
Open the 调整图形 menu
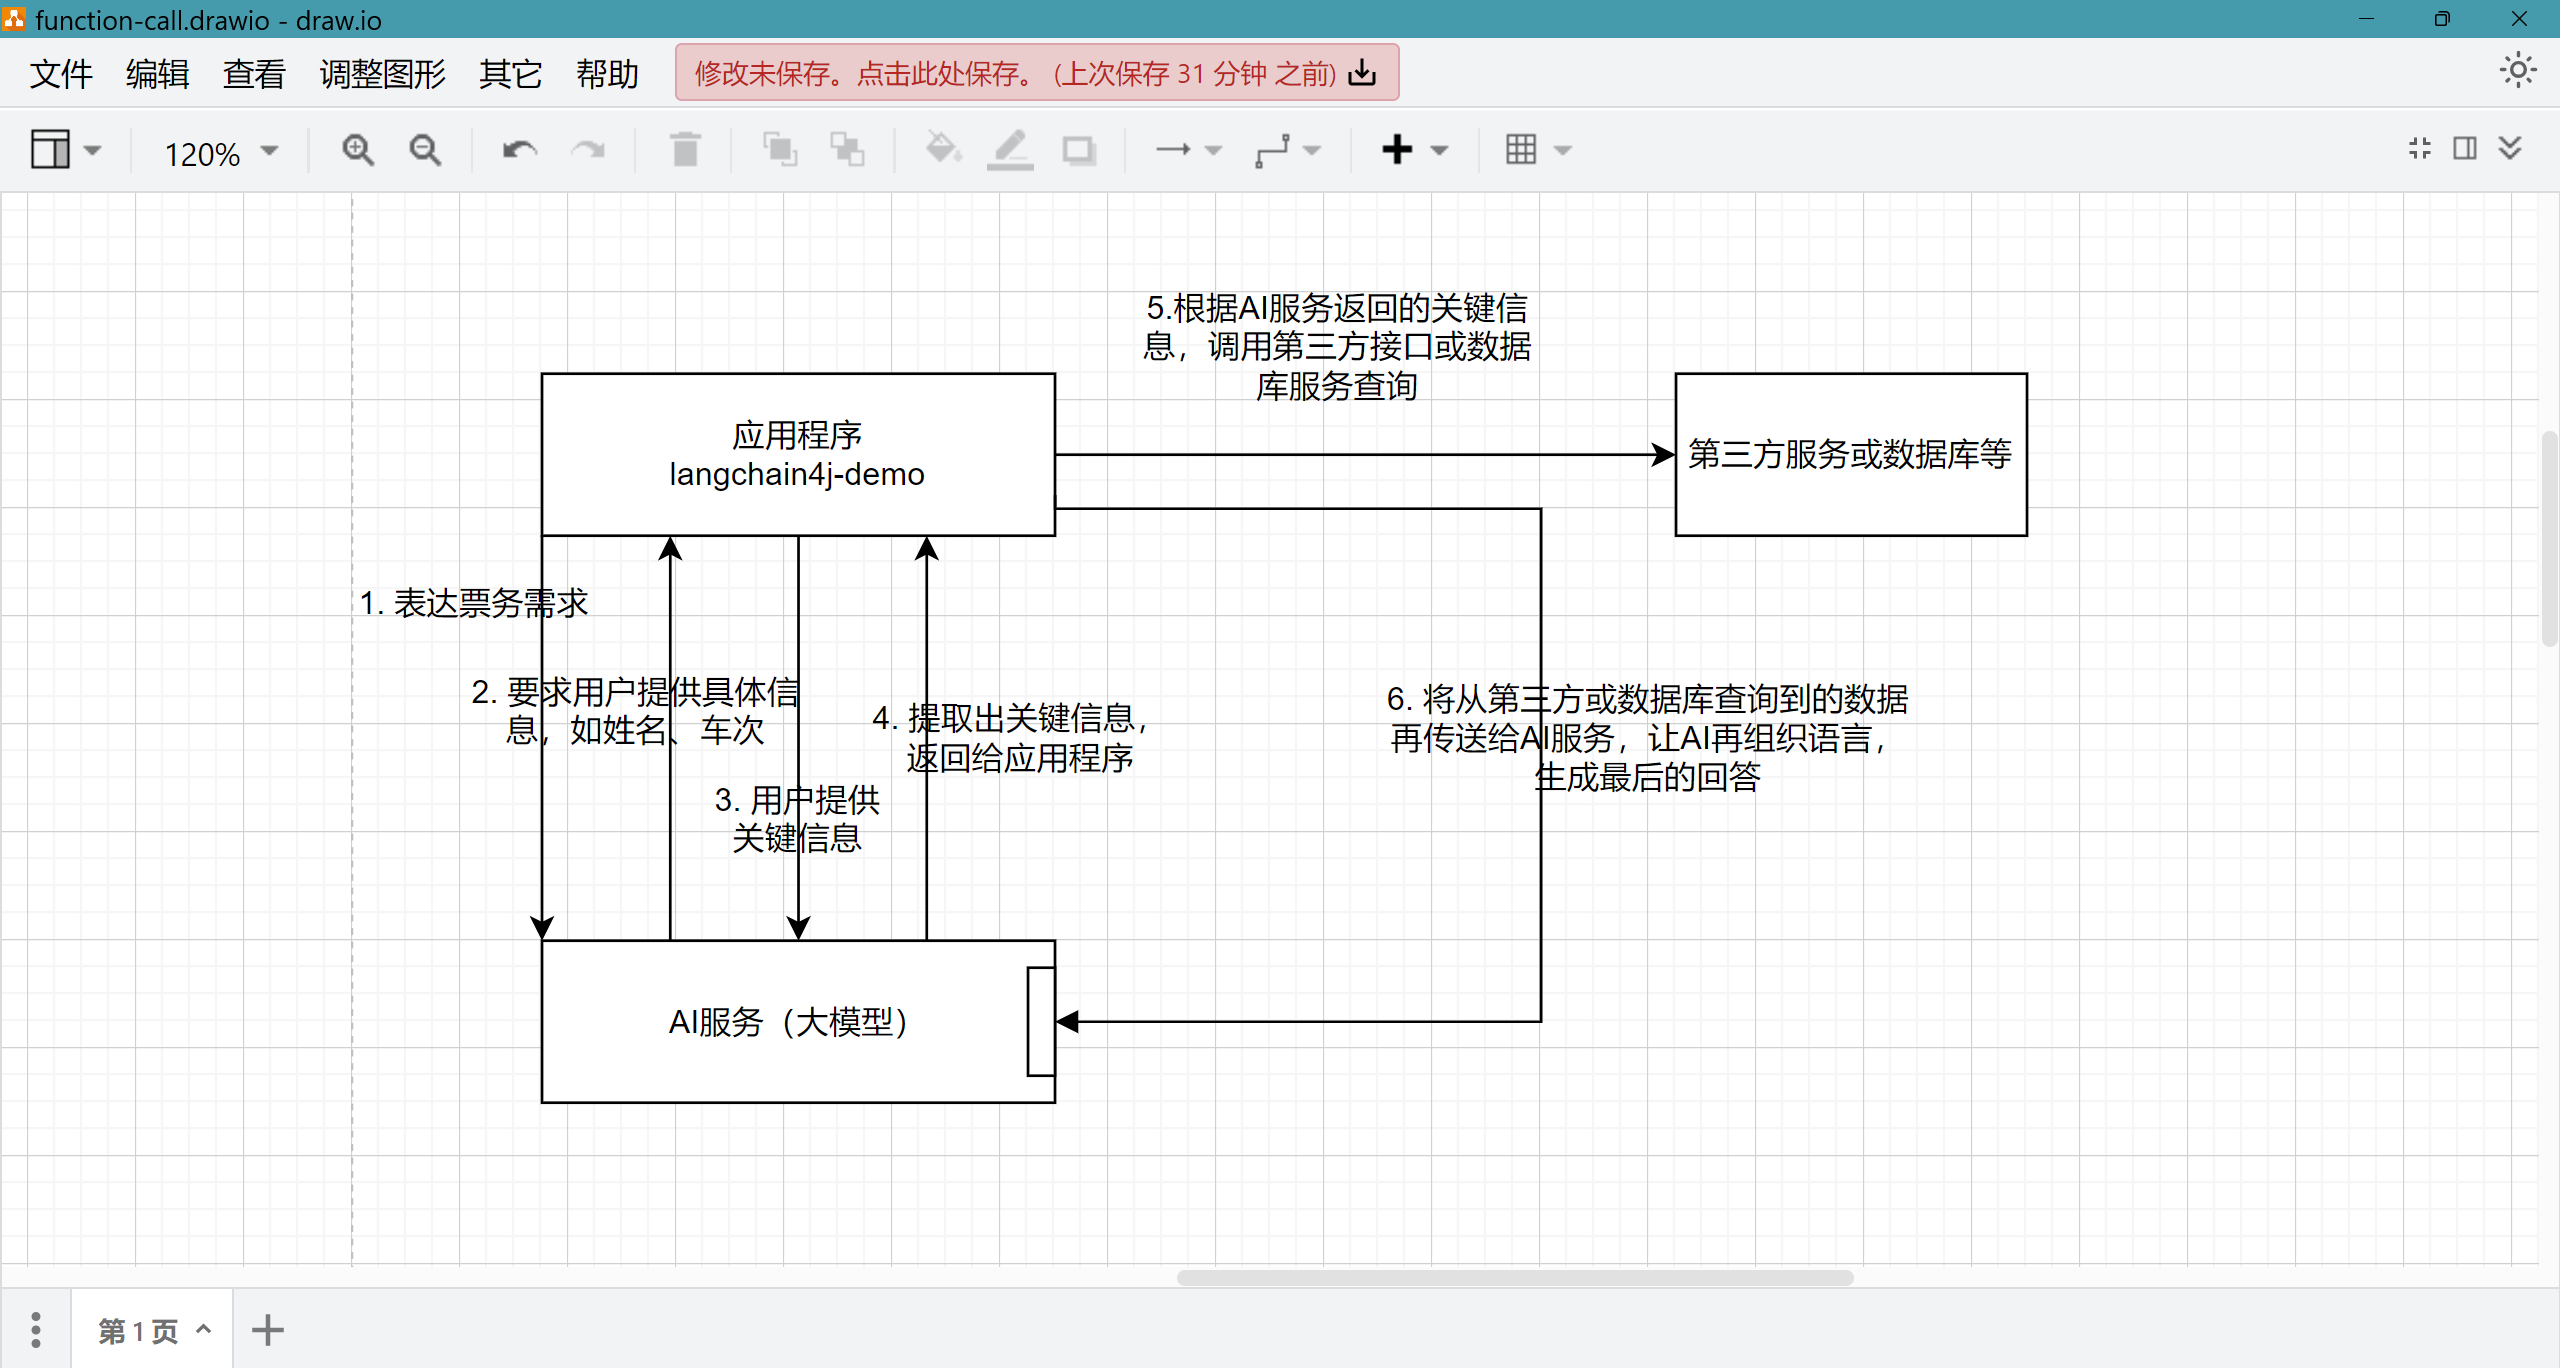pyautogui.click(x=382, y=74)
